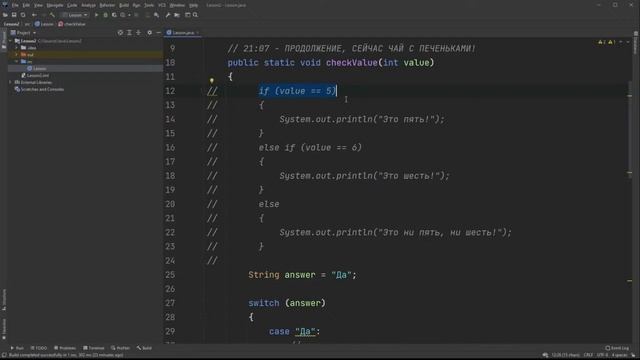The width and height of the screenshot is (640, 360).
Task: Click the Open folder toolbar icon
Action: (x=5, y=15)
